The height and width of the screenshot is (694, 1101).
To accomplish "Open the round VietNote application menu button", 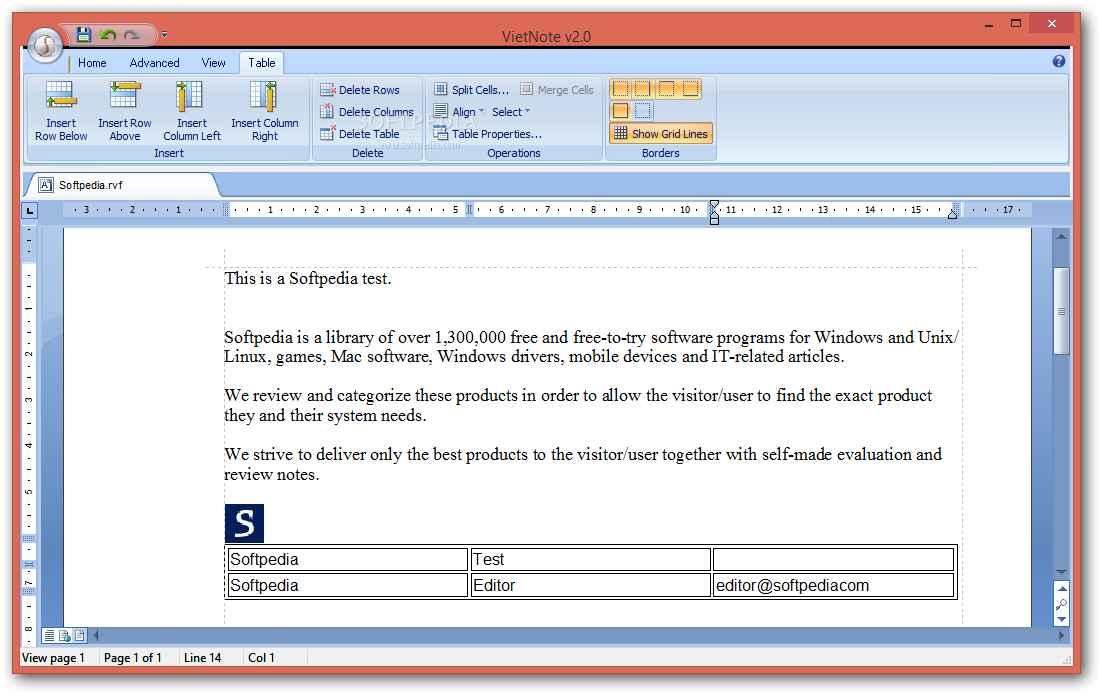I will pyautogui.click(x=46, y=46).
